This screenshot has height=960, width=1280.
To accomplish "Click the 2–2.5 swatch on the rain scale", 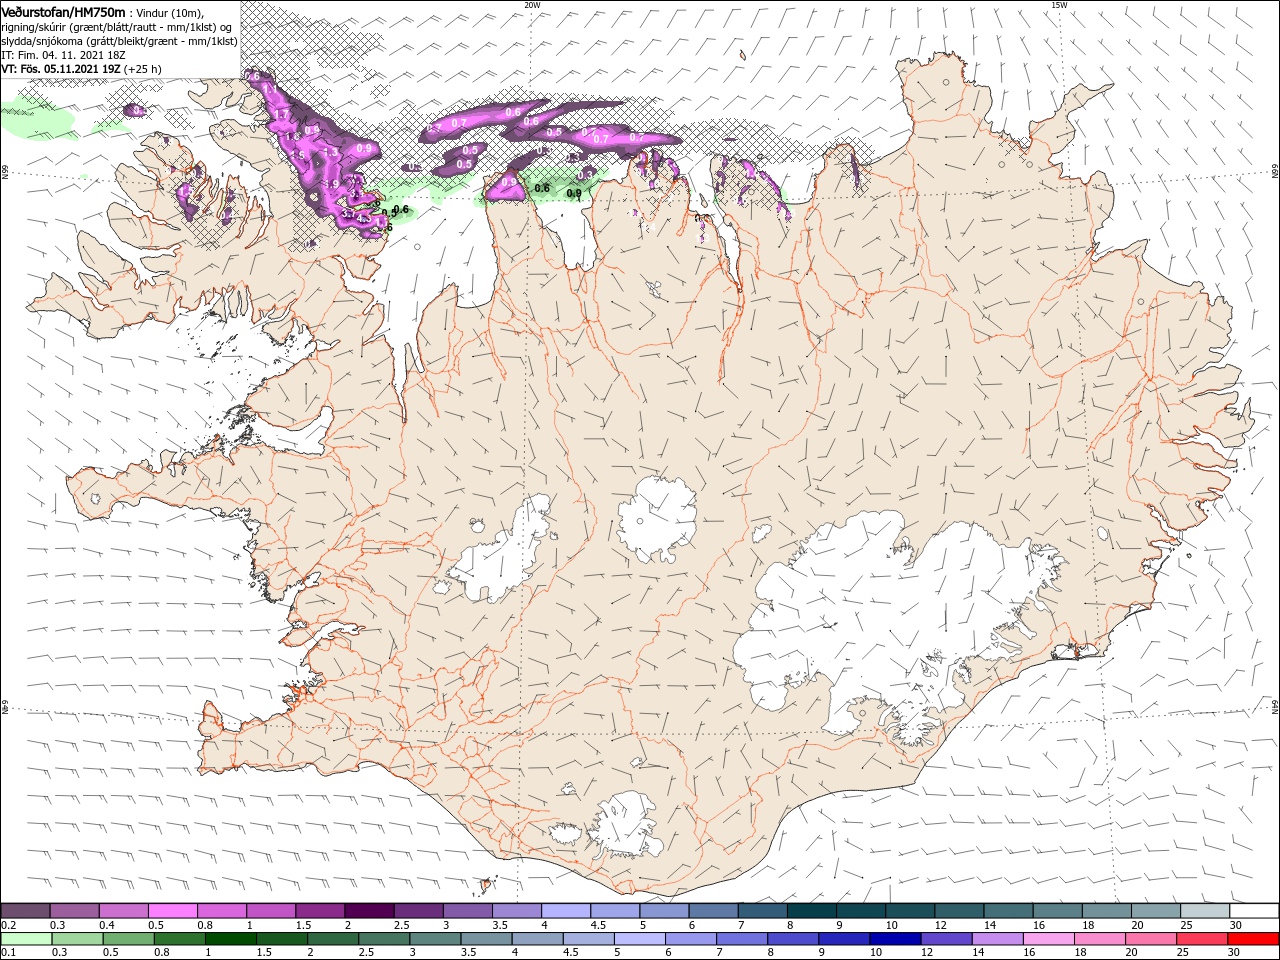I will pyautogui.click(x=334, y=939).
